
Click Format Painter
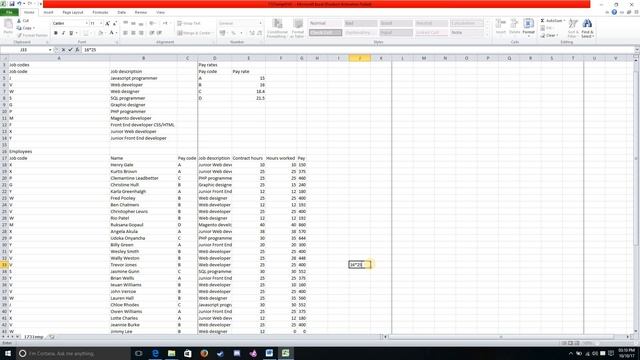pos(32,36)
